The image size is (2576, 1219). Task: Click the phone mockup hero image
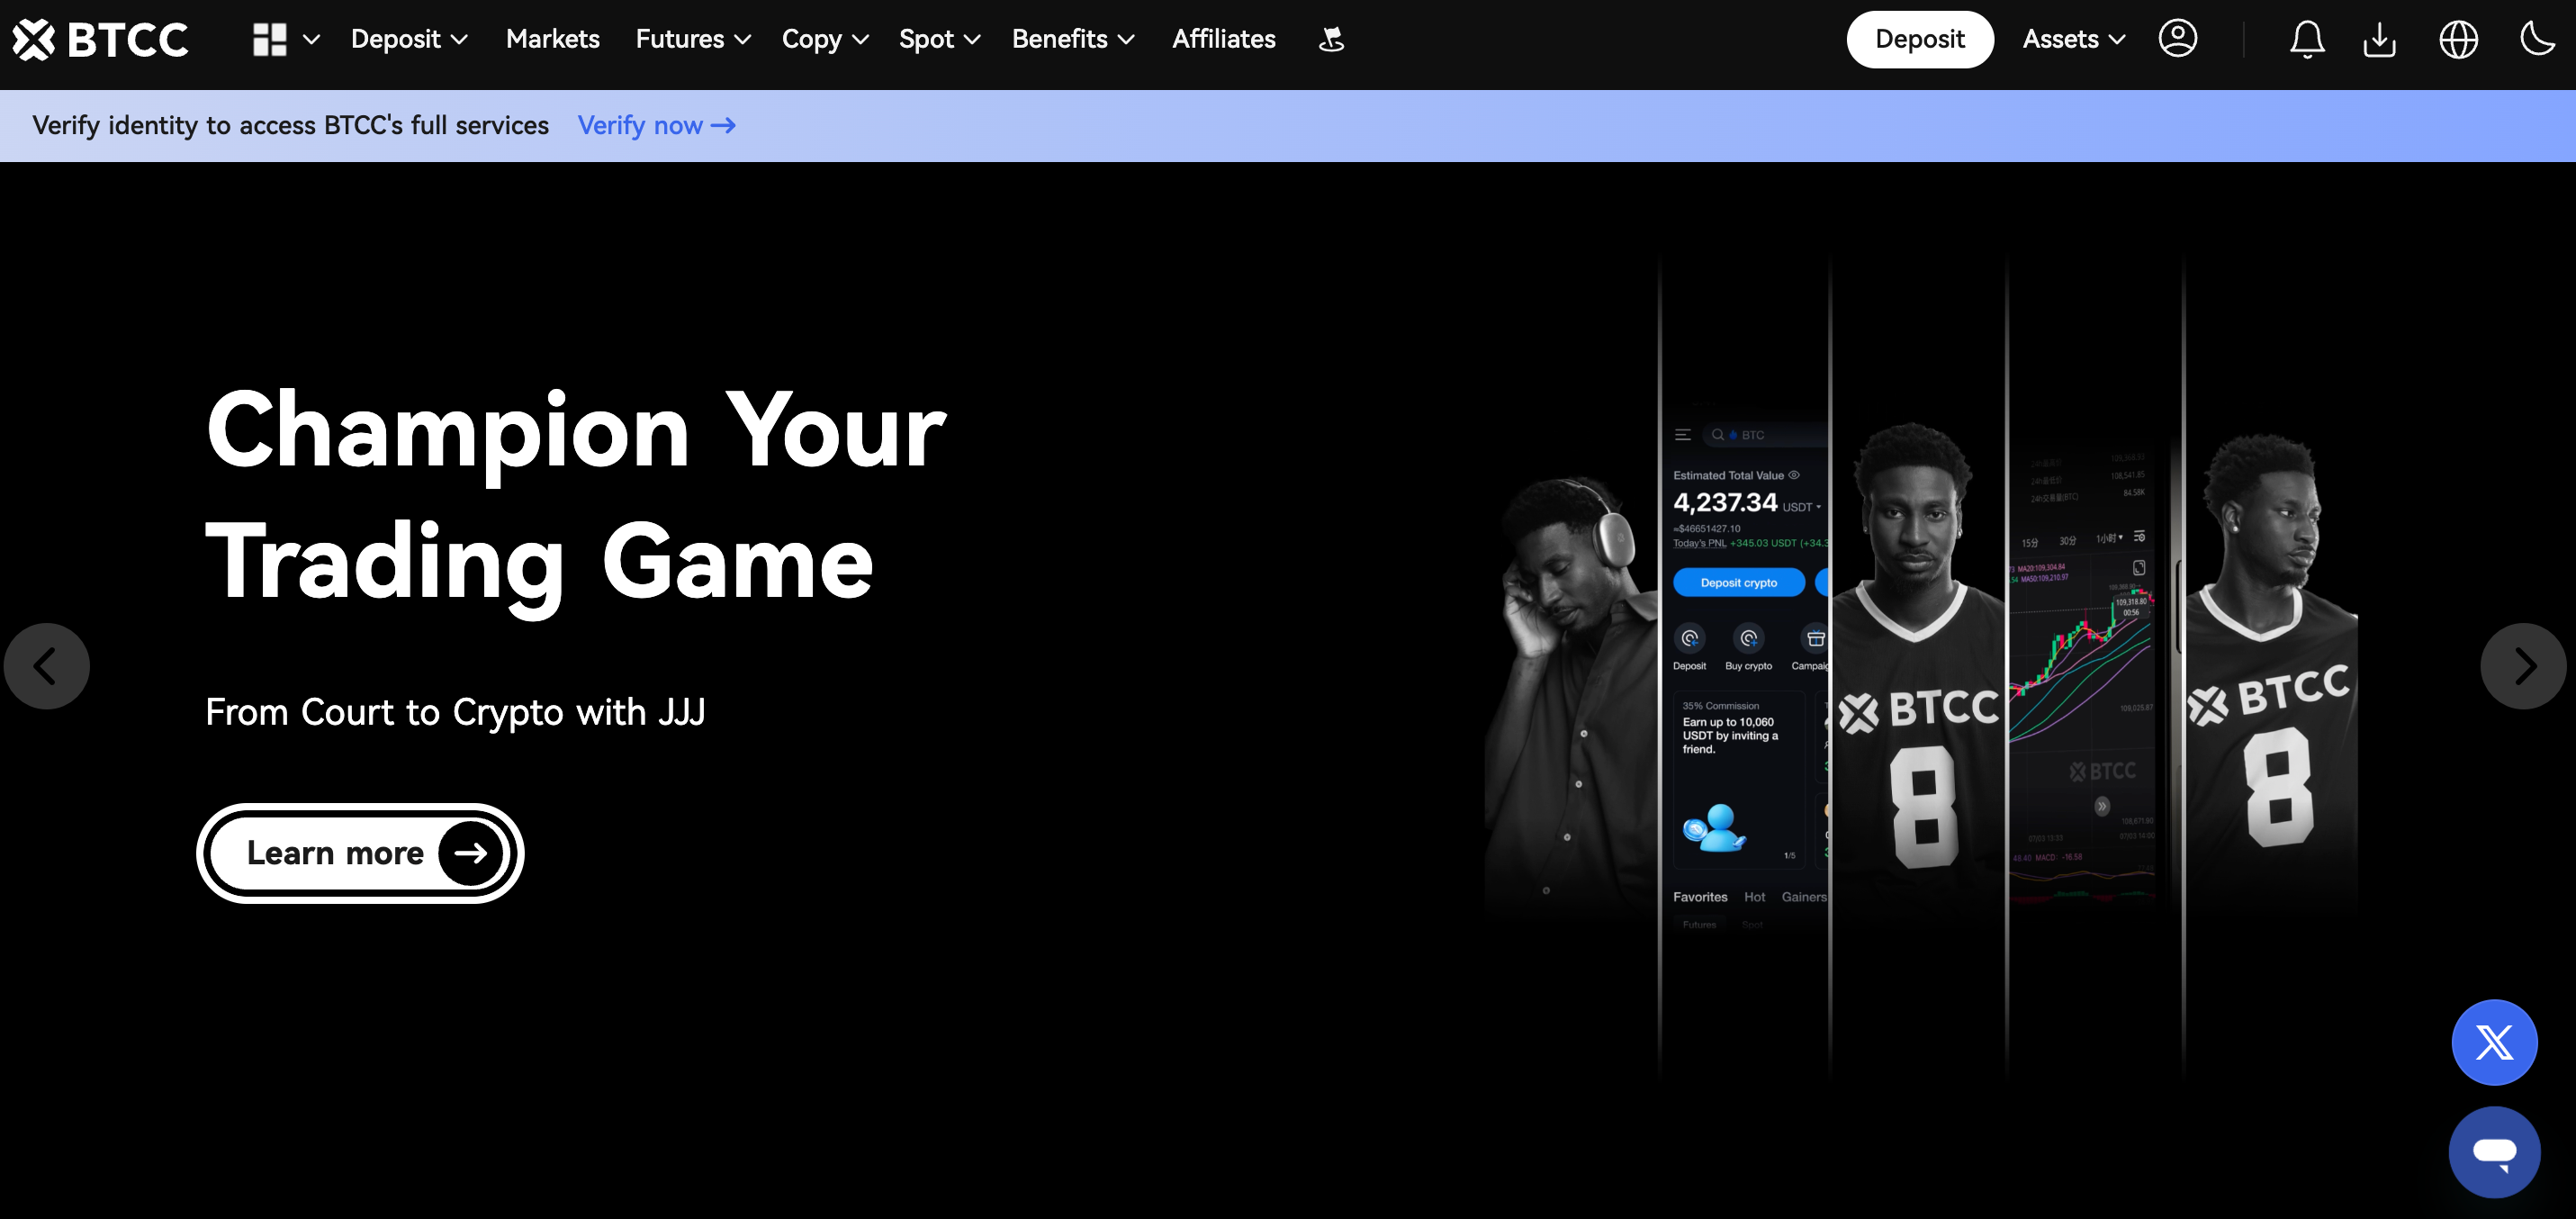point(1920,666)
